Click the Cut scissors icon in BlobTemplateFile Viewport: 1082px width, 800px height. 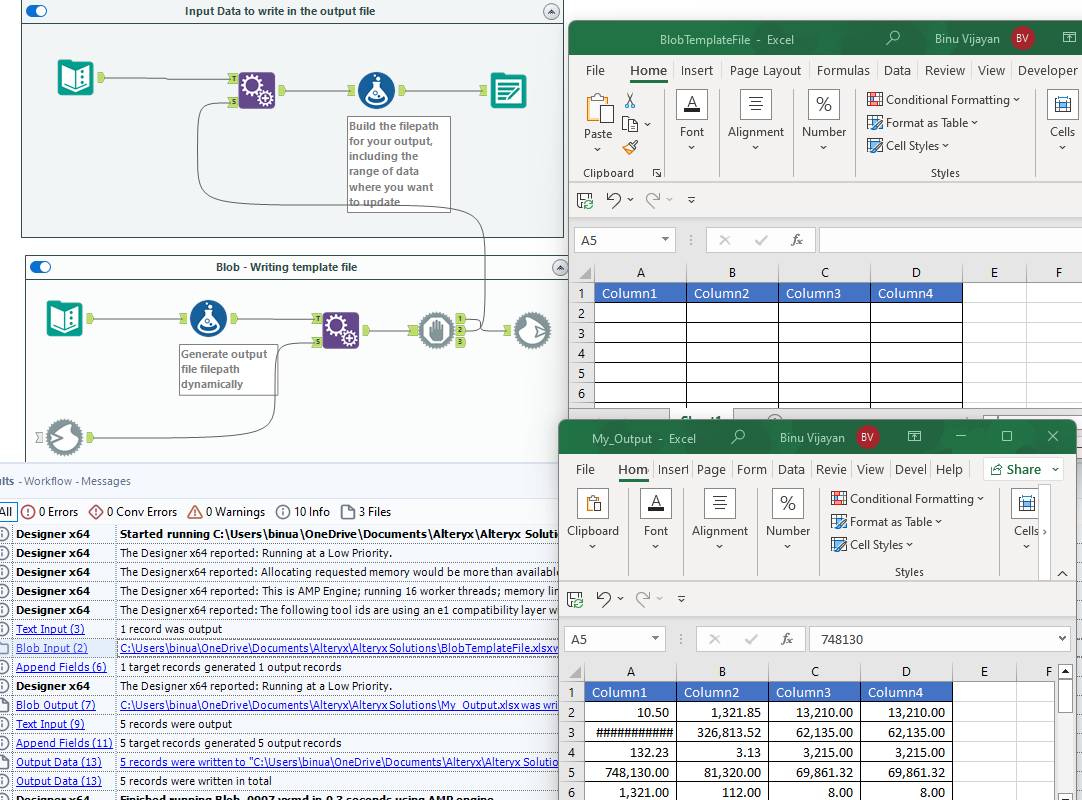[x=630, y=101]
